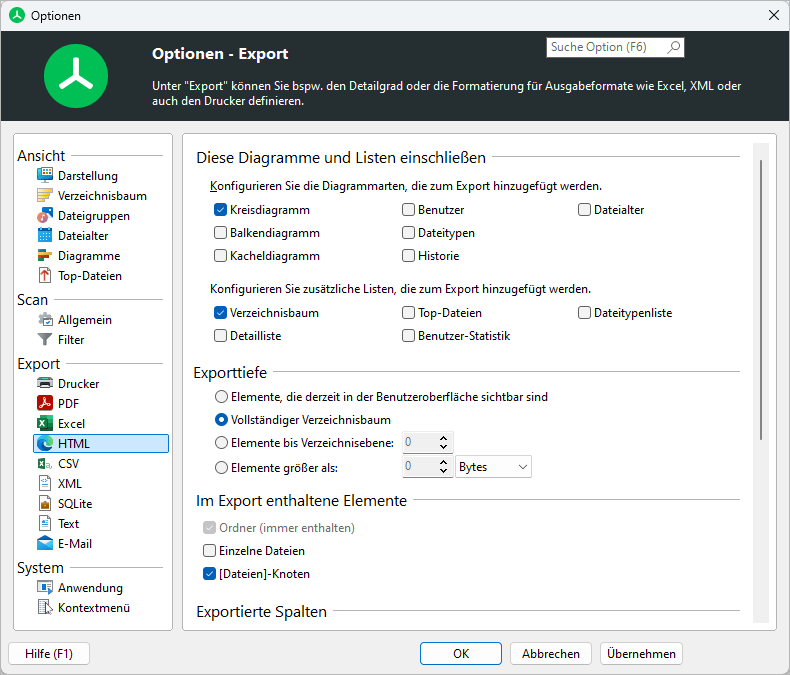The height and width of the screenshot is (675, 790).
Task: Enable the Balkendiagramm checkbox
Action: point(220,233)
